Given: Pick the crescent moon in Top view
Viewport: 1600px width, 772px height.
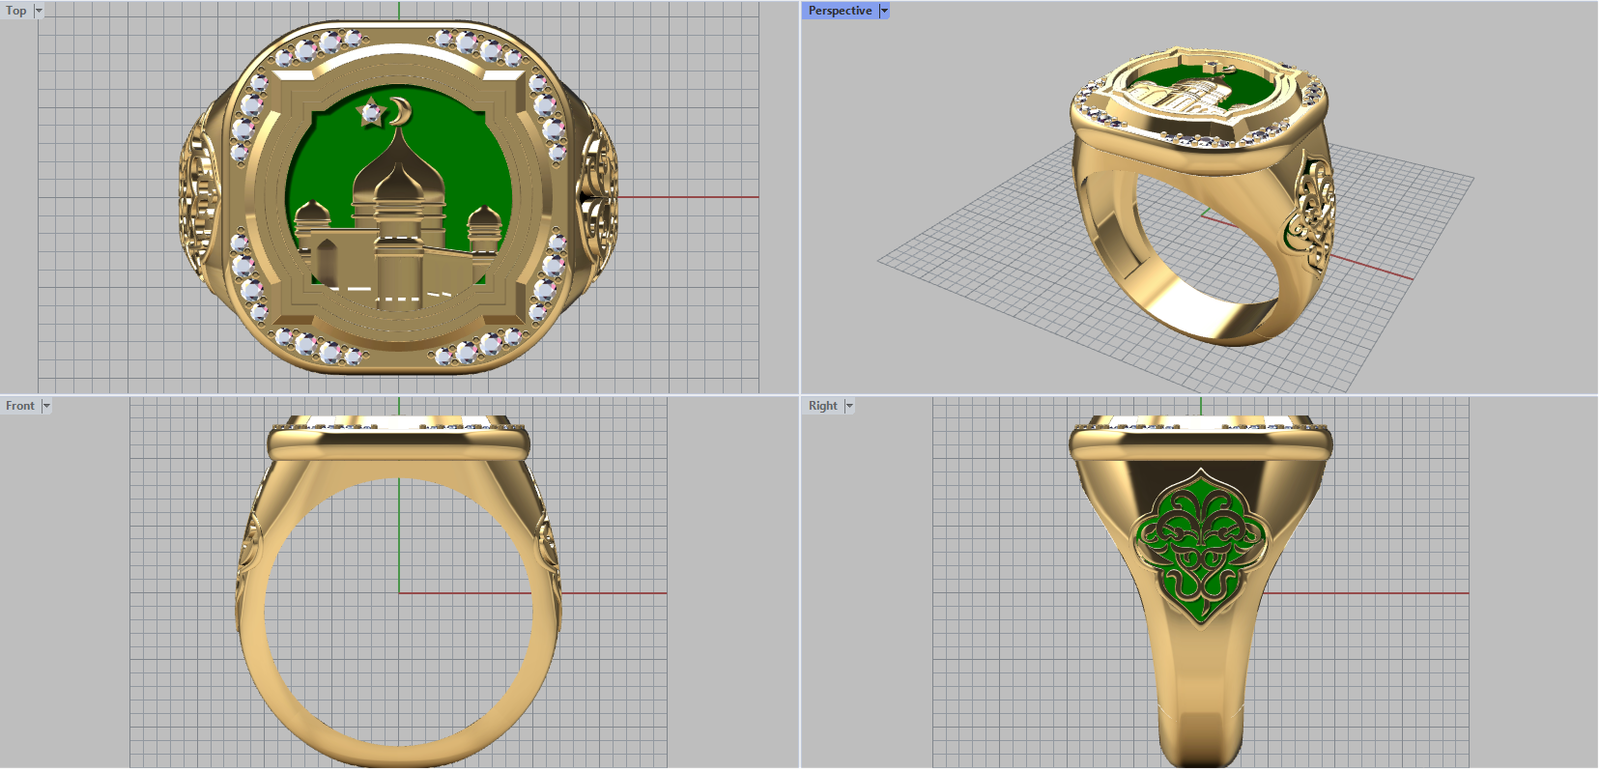Looking at the screenshot, I should coord(402,112).
